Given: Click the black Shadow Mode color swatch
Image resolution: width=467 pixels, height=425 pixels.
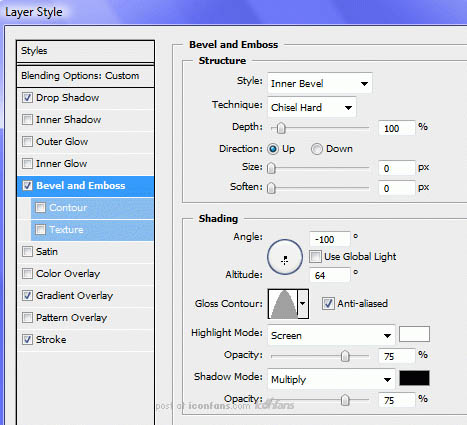Looking at the screenshot, I should (414, 378).
